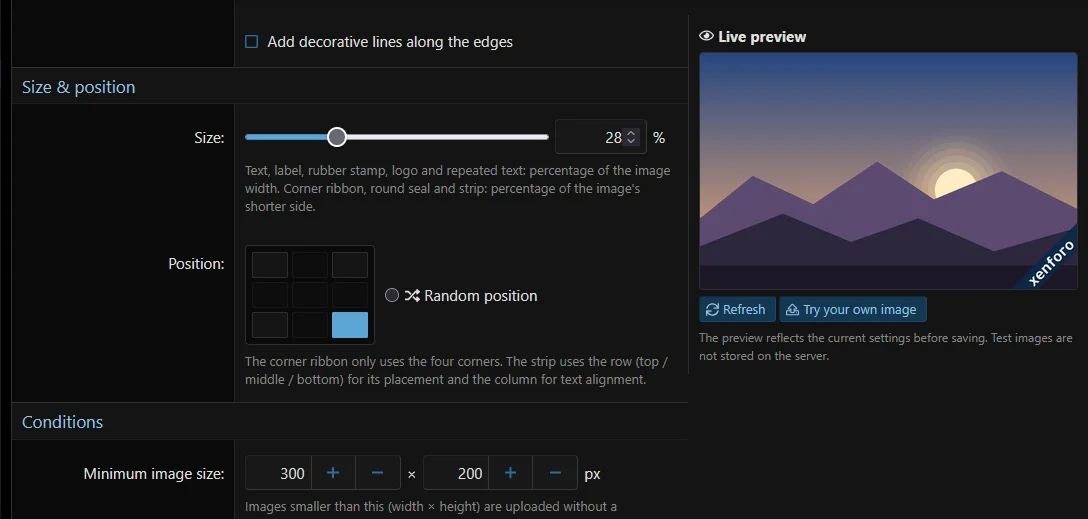Select the Random position radio button
The width and height of the screenshot is (1088, 519).
click(x=392, y=296)
